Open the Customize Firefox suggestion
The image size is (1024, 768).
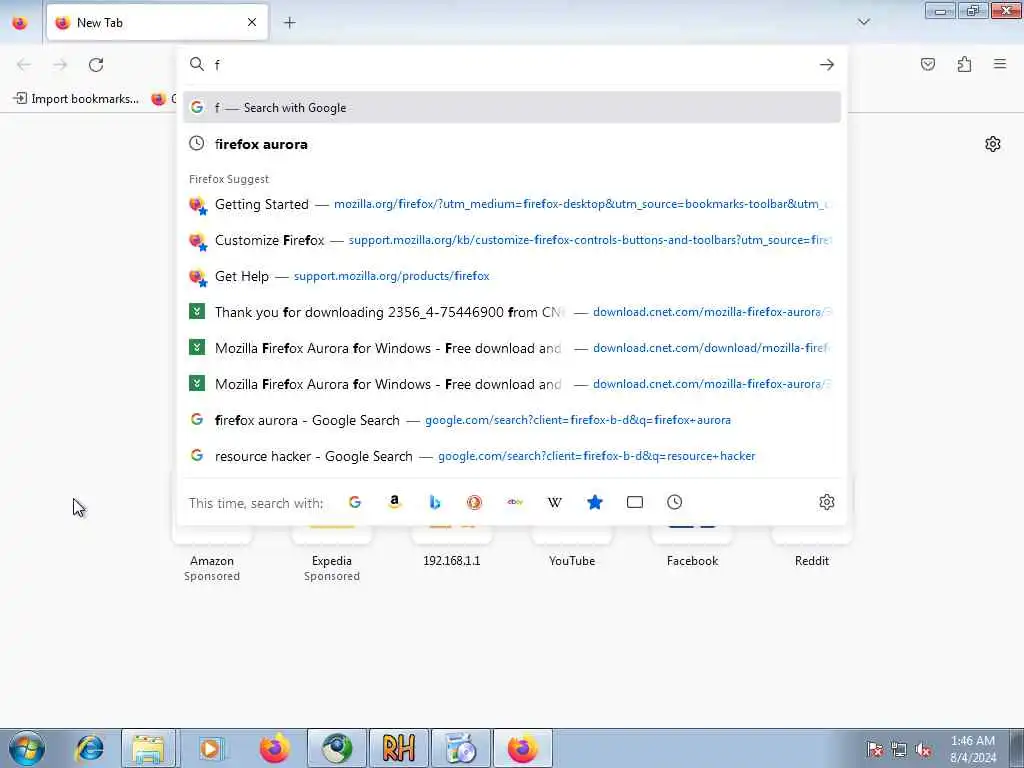tap(511, 240)
